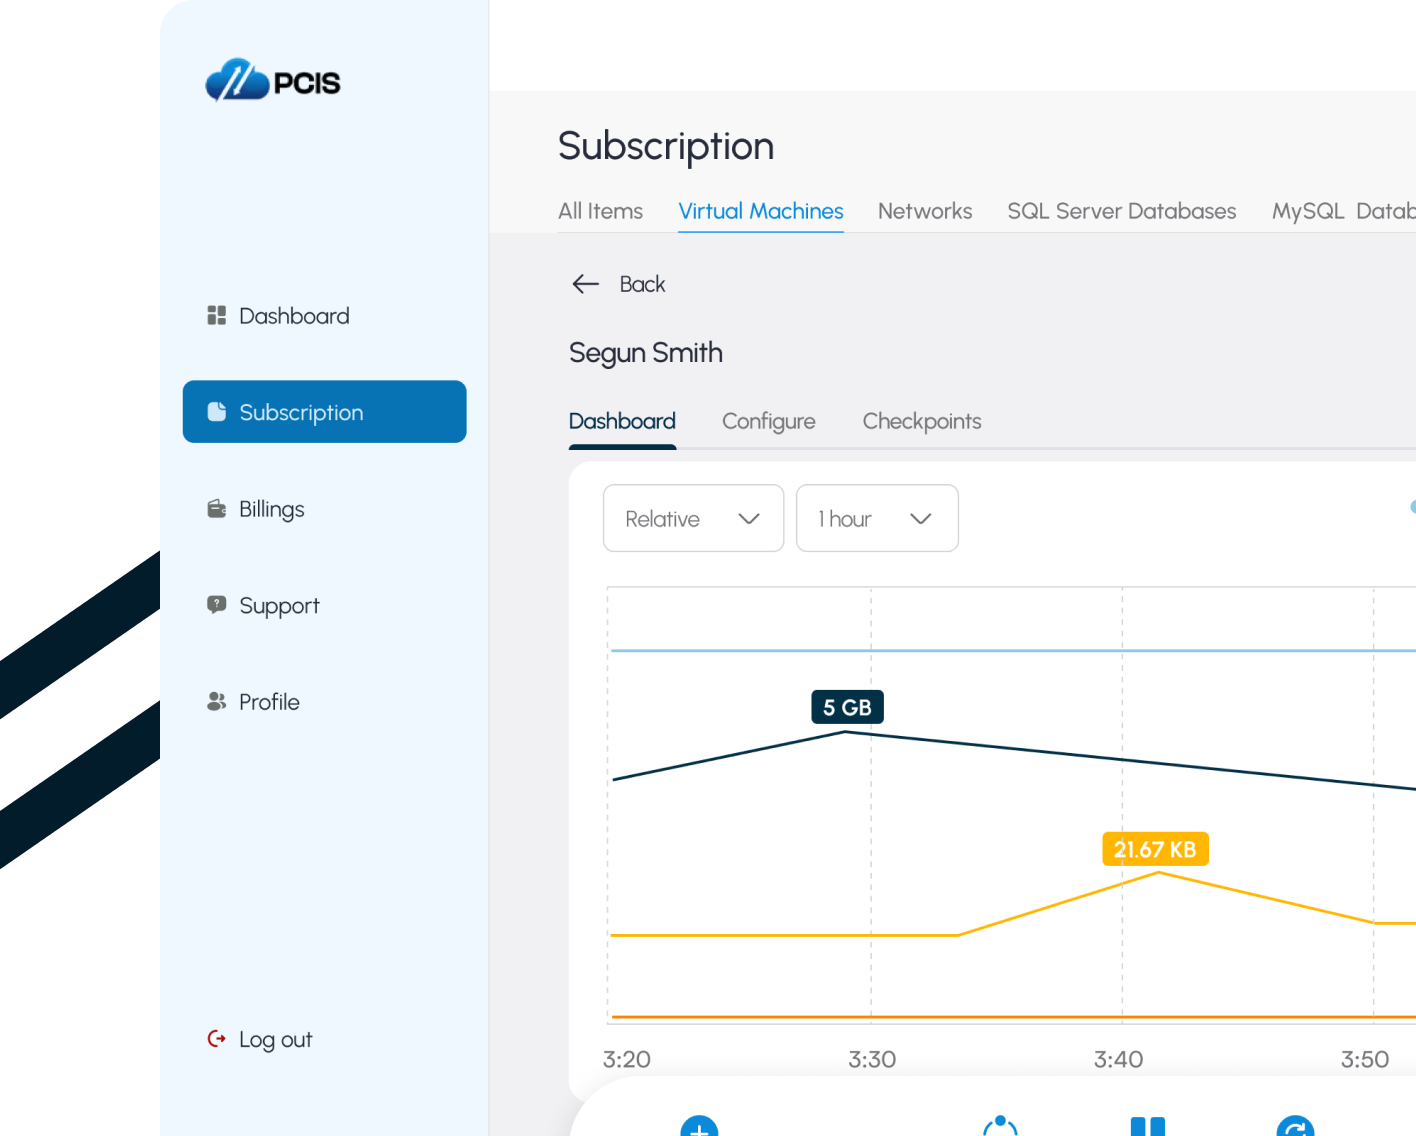Select Subscription in the sidebar
1416x1136 pixels.
[x=324, y=411]
